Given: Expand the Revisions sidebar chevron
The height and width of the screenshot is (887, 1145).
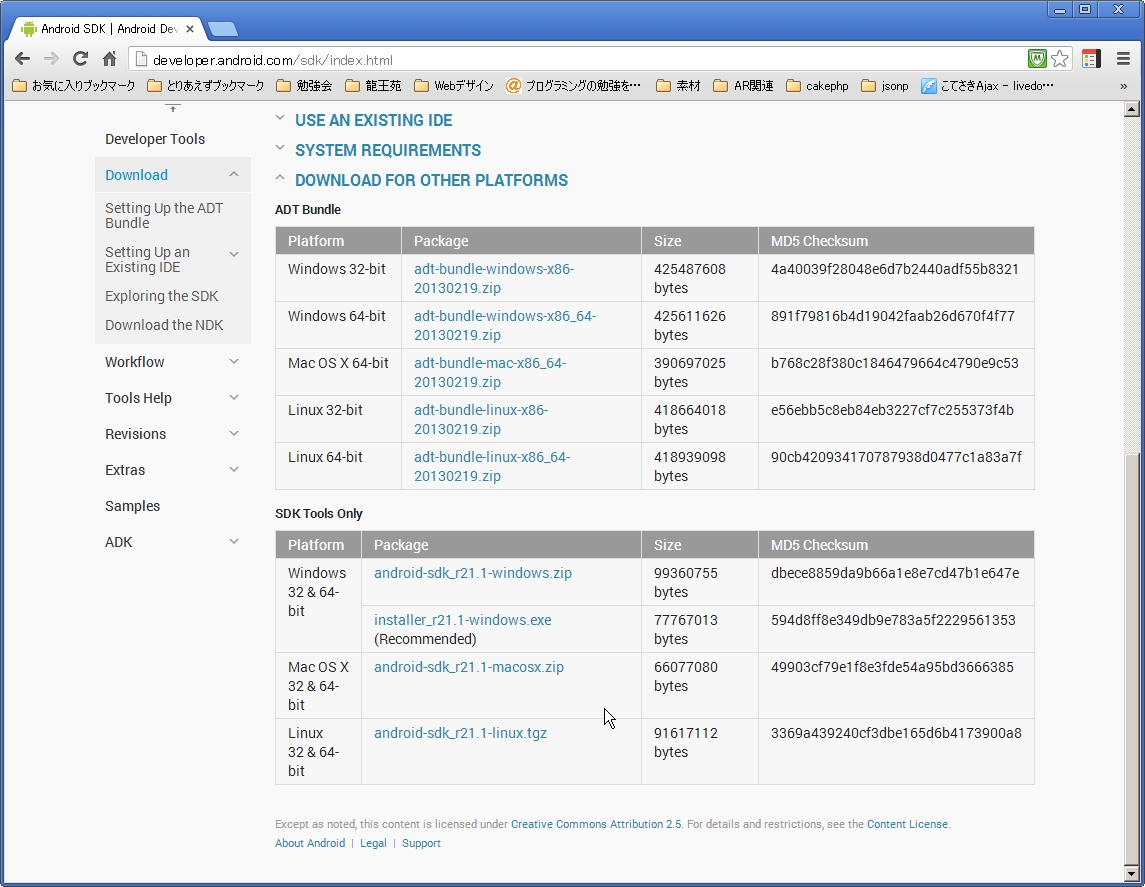Looking at the screenshot, I should click(234, 433).
